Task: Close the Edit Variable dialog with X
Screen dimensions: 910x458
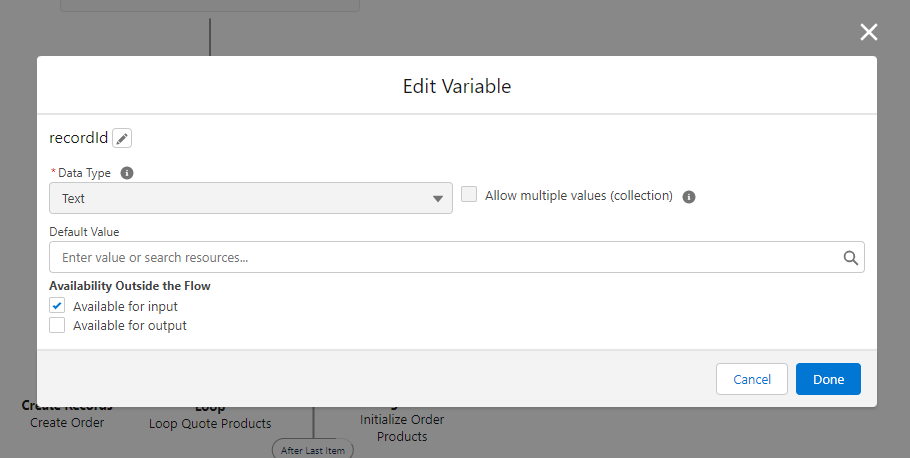Action: [868, 32]
